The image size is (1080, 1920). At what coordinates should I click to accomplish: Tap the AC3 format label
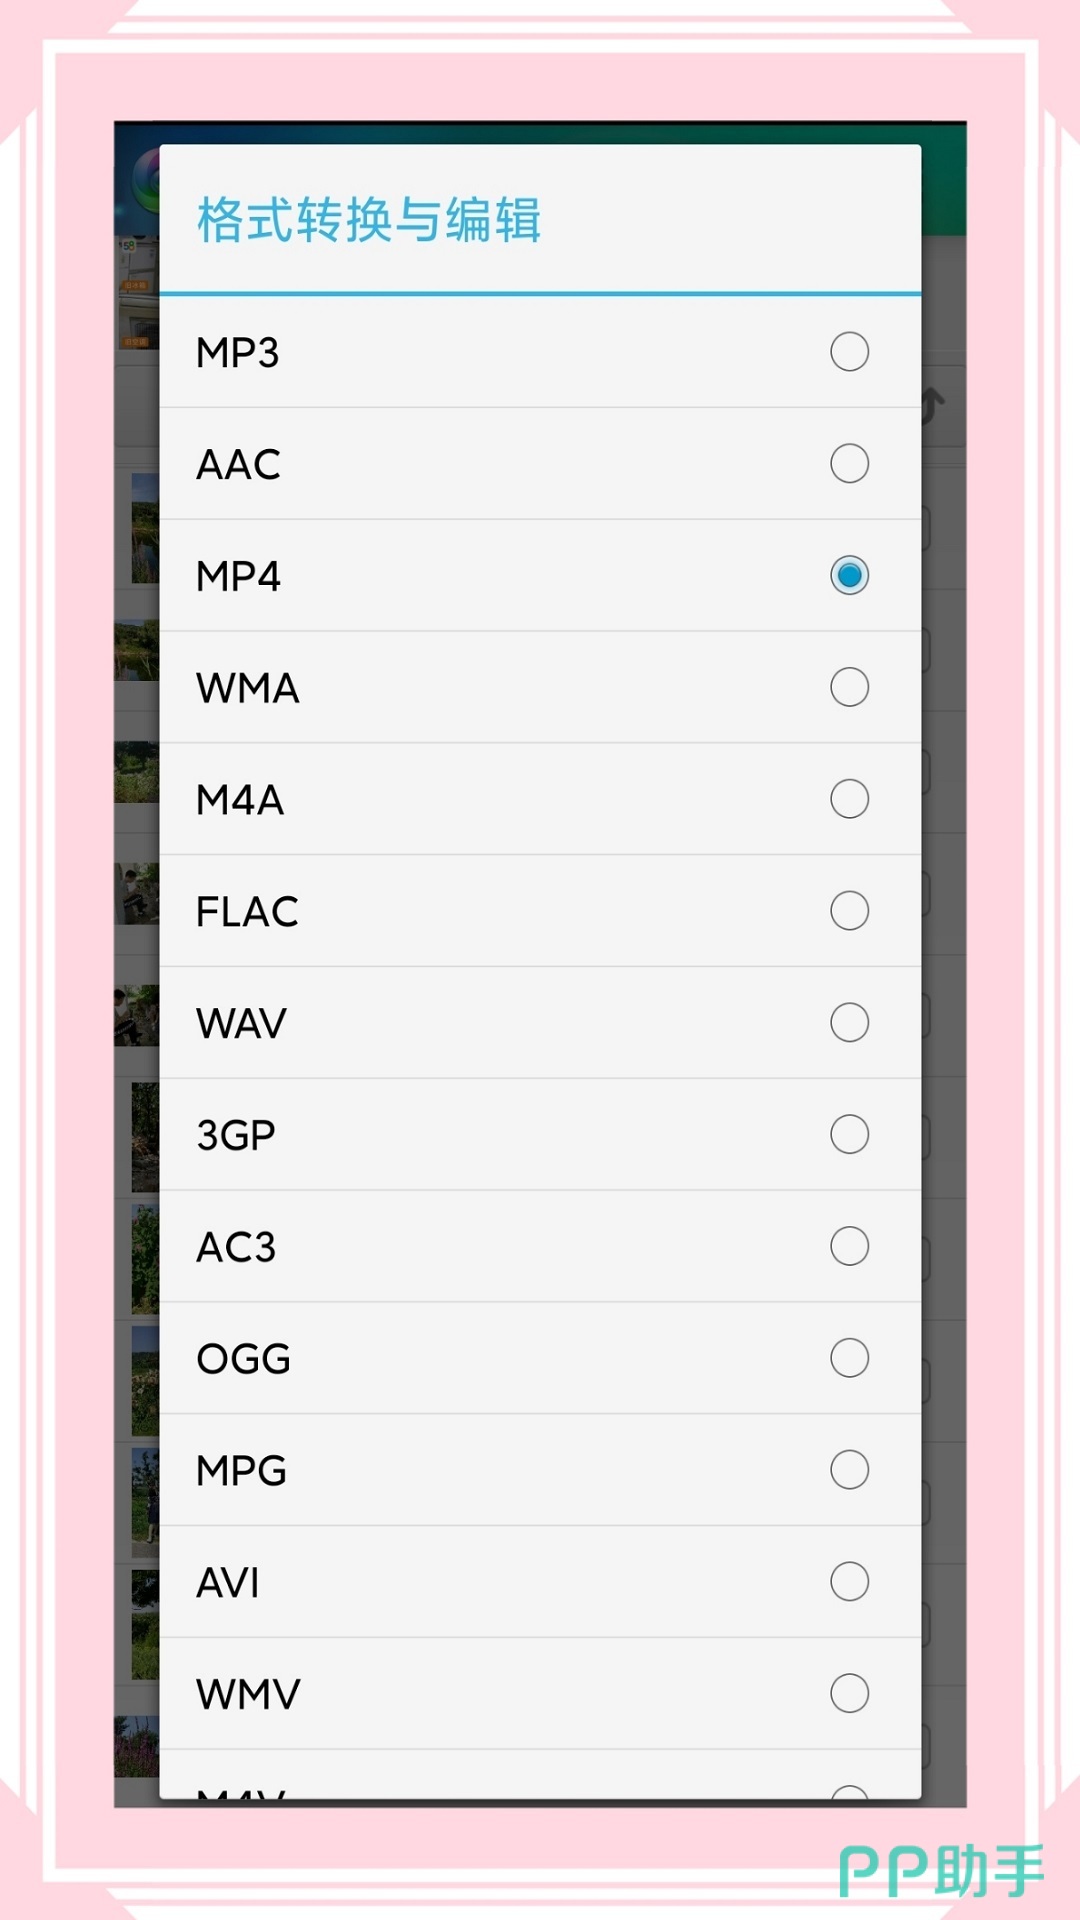click(236, 1247)
